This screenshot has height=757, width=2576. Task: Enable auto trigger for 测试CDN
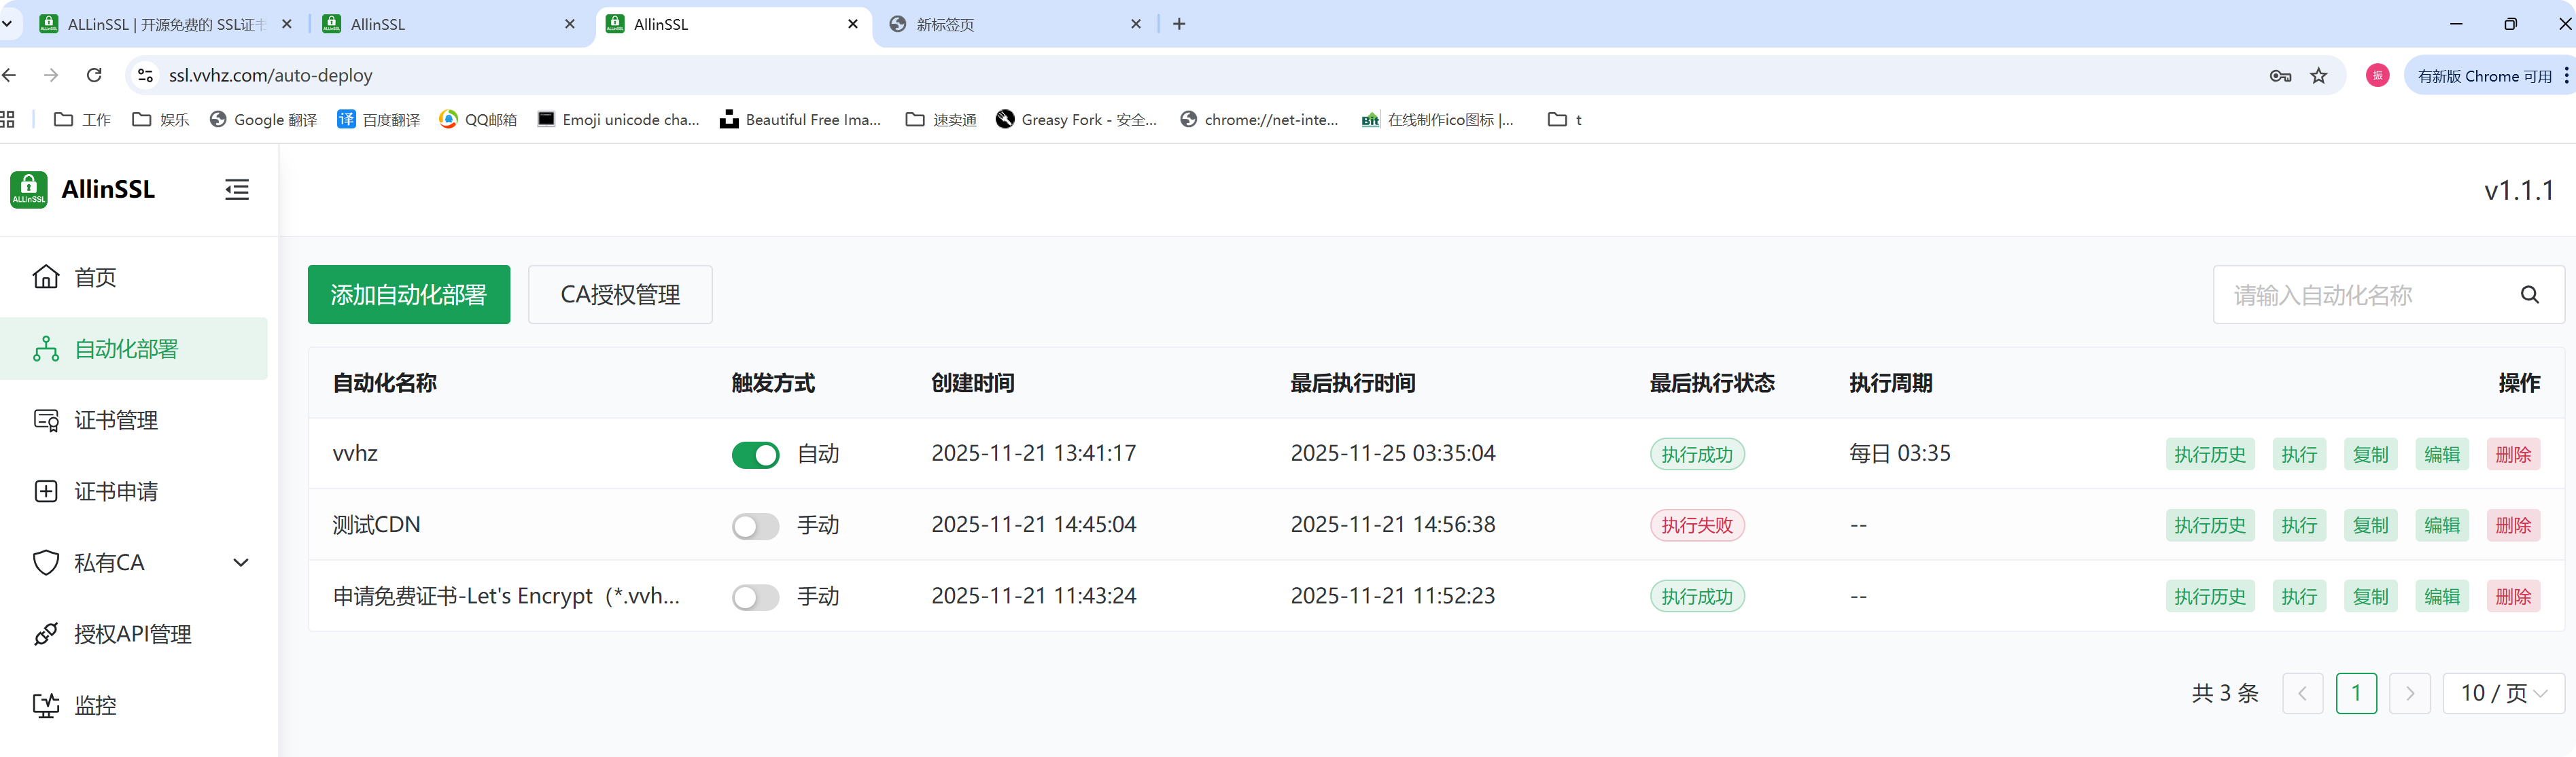pyautogui.click(x=755, y=526)
